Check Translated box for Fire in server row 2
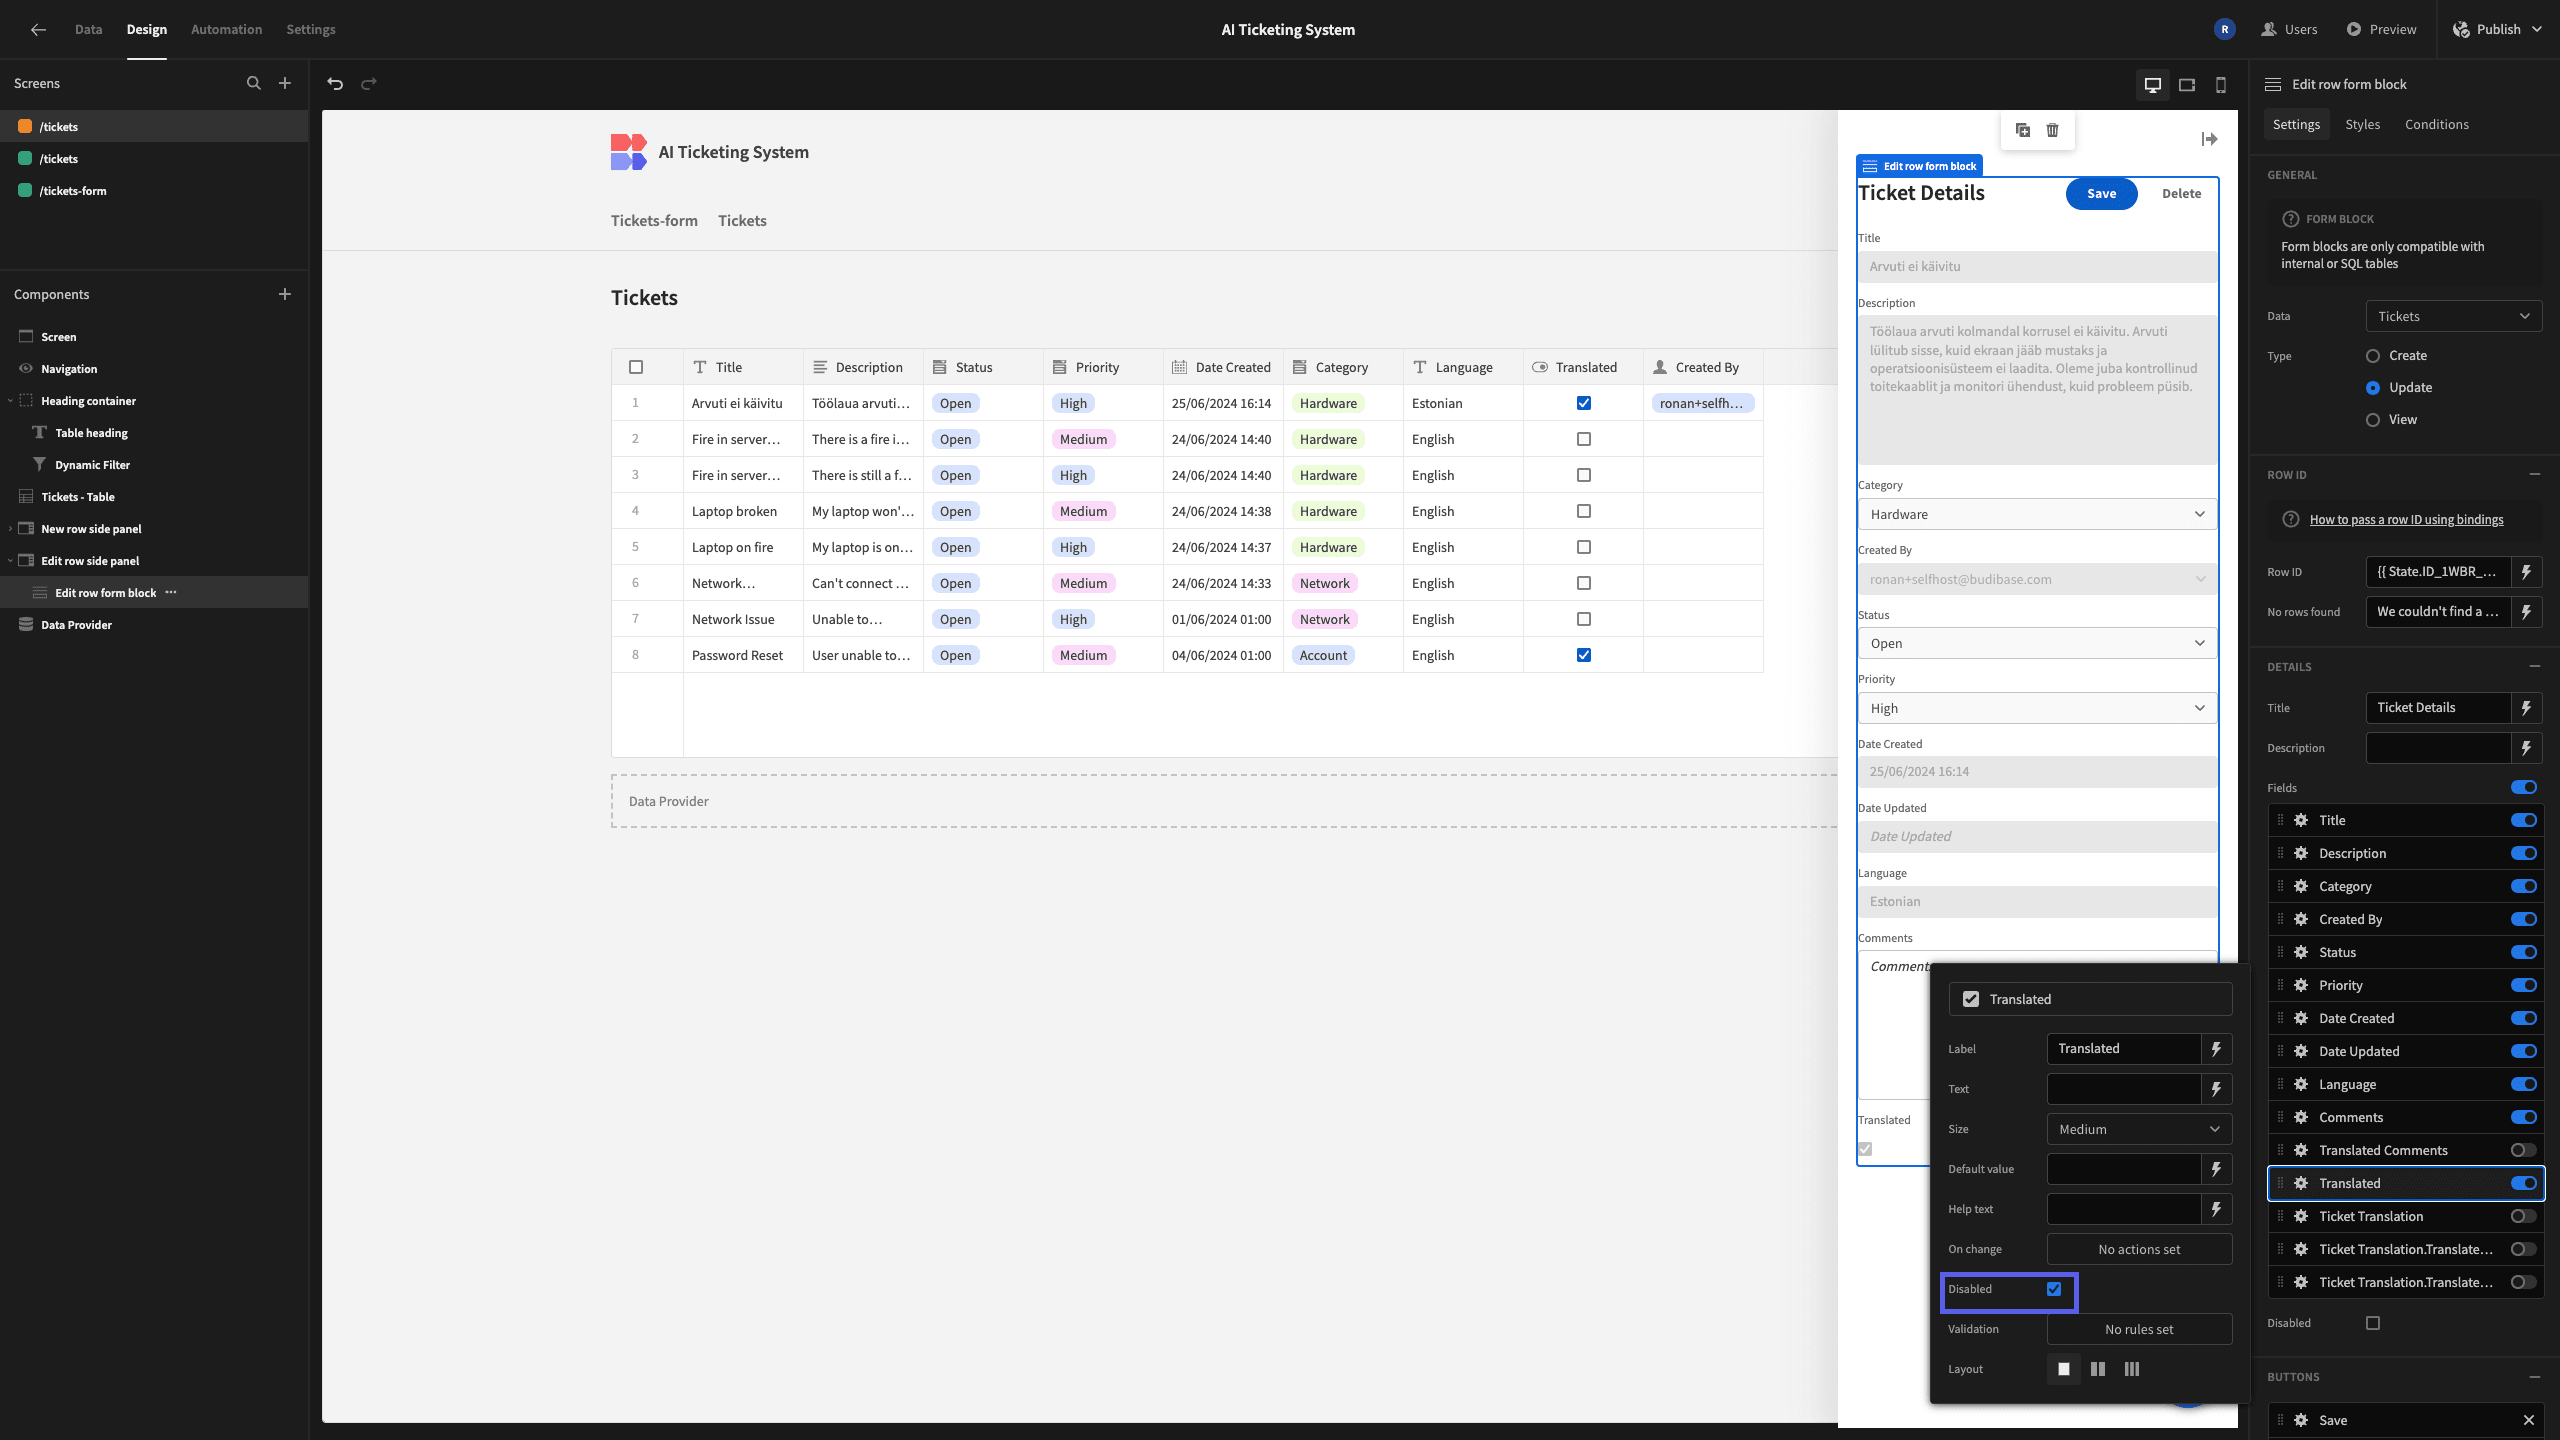This screenshot has height=1440, width=2560. (1584, 439)
